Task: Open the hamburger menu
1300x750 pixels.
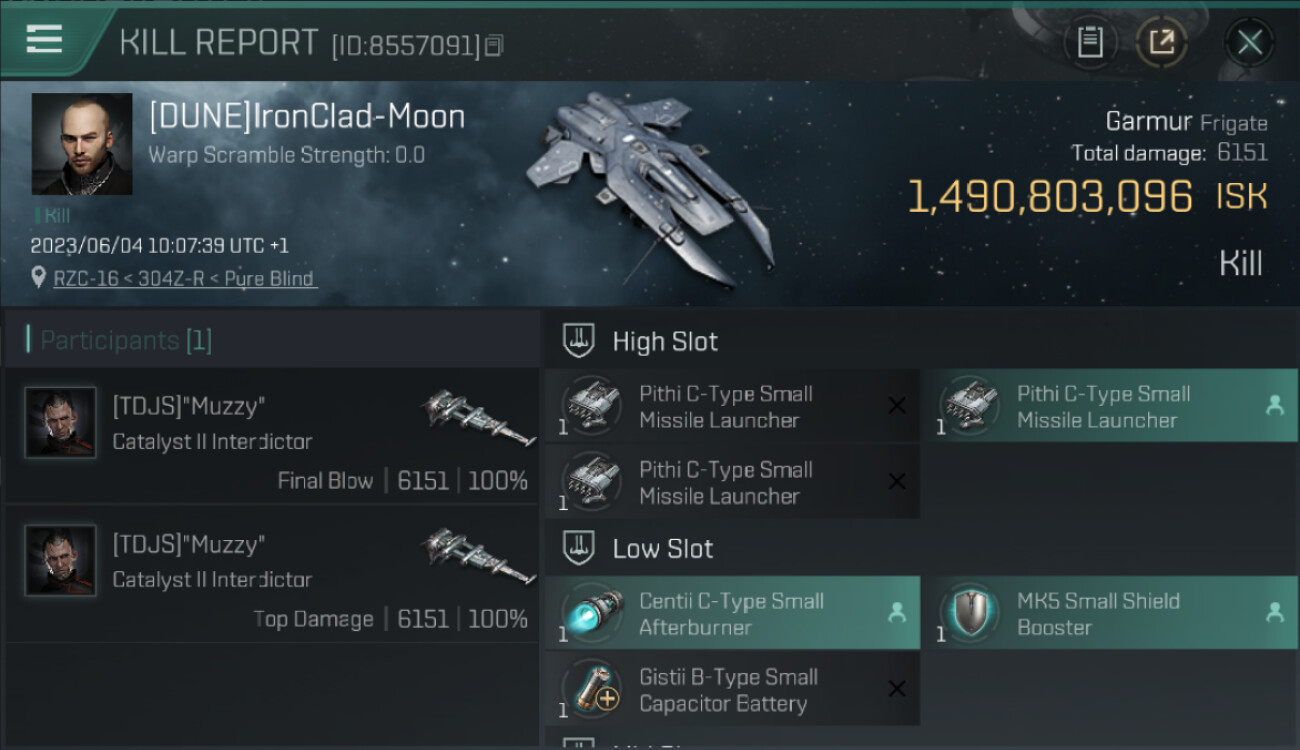Action: coord(45,40)
